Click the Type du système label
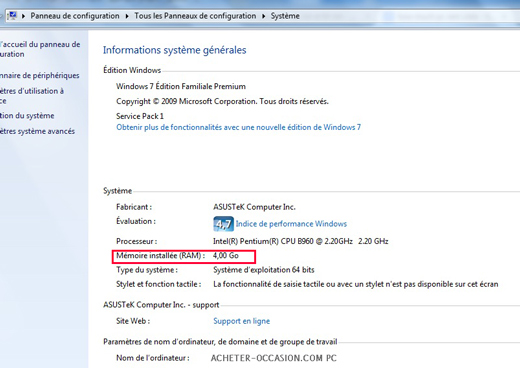The width and height of the screenshot is (520, 368). pos(147,270)
